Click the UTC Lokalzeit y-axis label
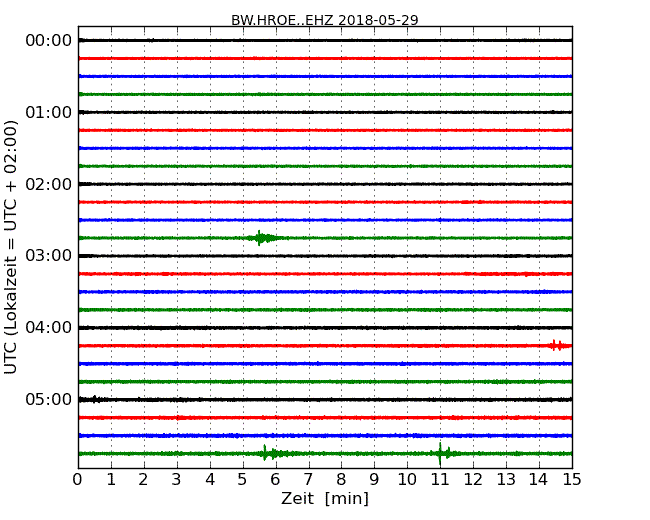This screenshot has height=520, width=650. pyautogui.click(x=11, y=248)
